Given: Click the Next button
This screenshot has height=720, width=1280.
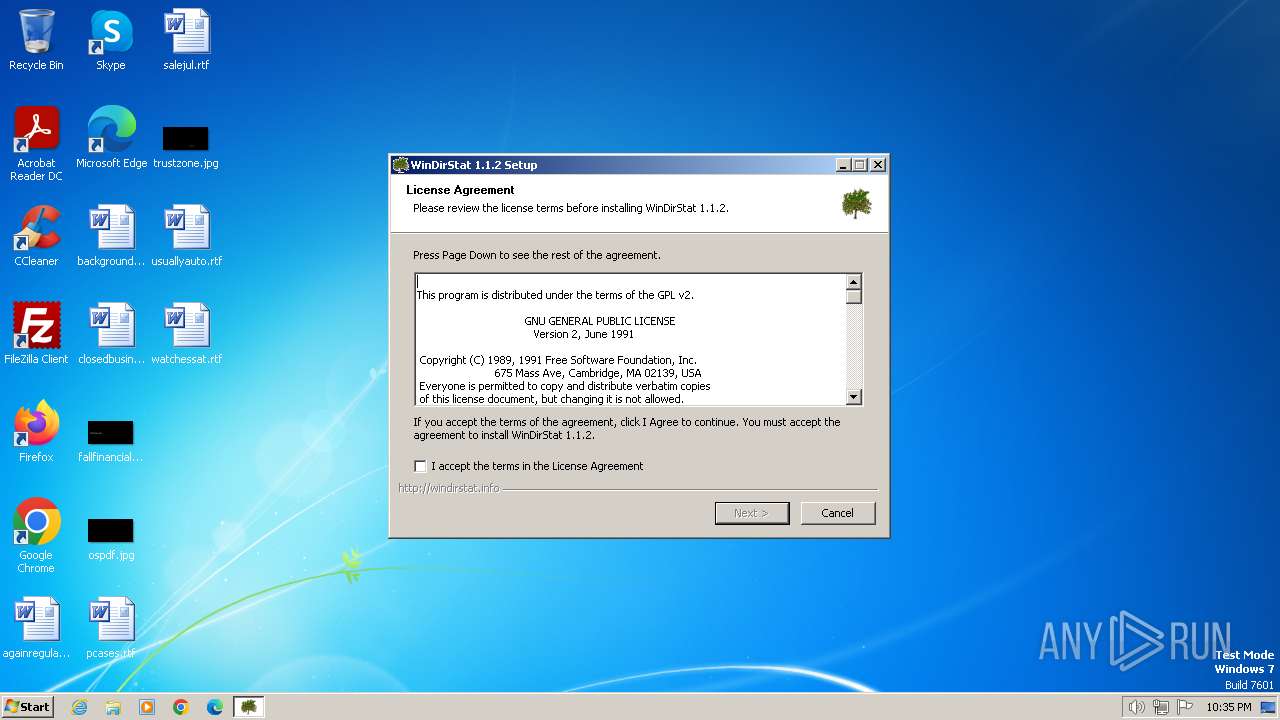Looking at the screenshot, I should 752,513.
